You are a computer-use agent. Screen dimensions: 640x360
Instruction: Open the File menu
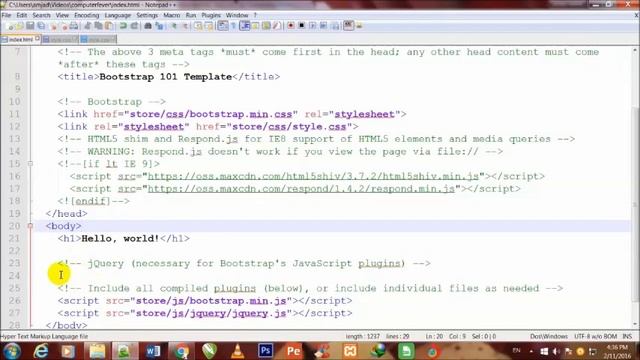tap(6, 15)
